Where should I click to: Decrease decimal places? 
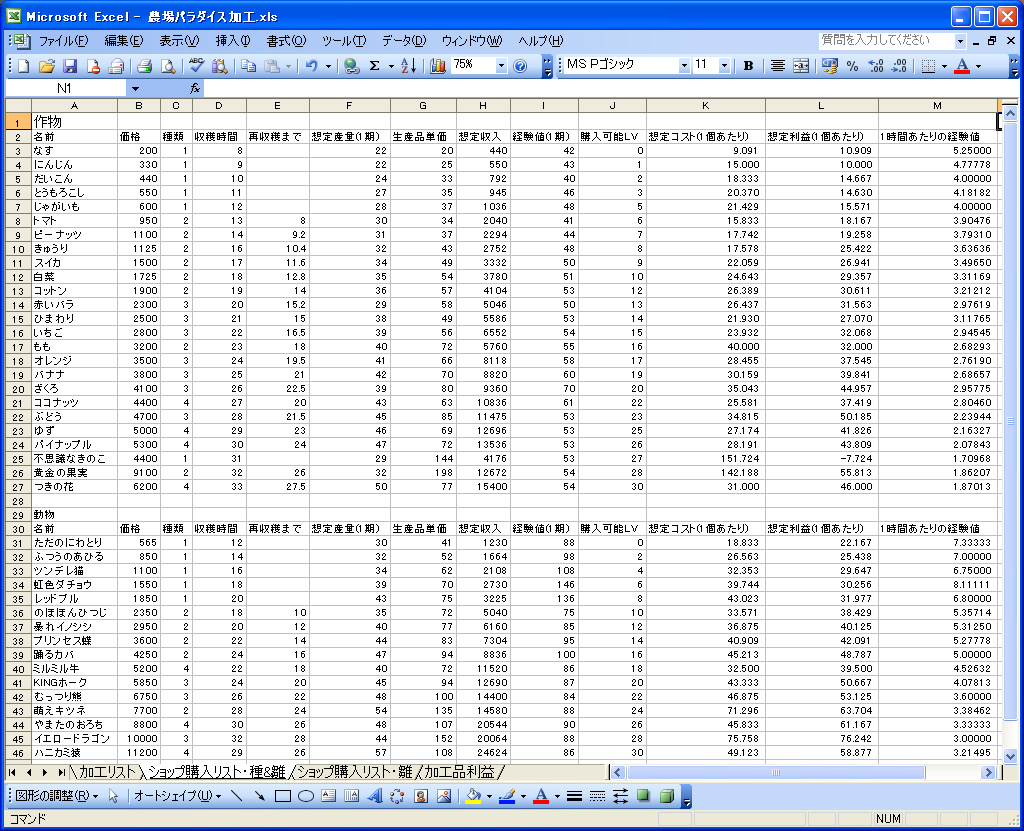click(899, 65)
